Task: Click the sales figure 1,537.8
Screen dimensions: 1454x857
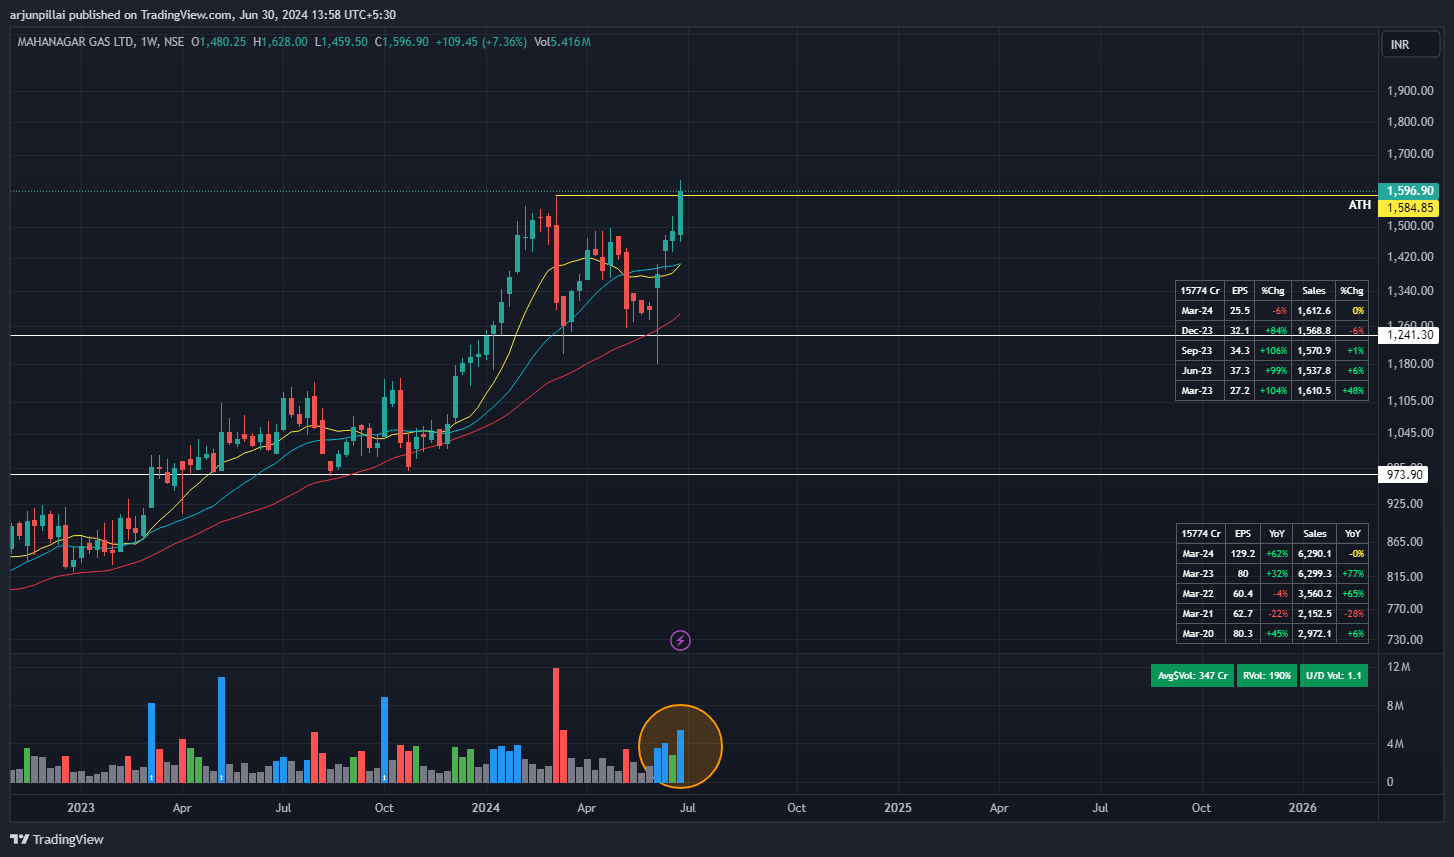Action: click(x=1314, y=371)
